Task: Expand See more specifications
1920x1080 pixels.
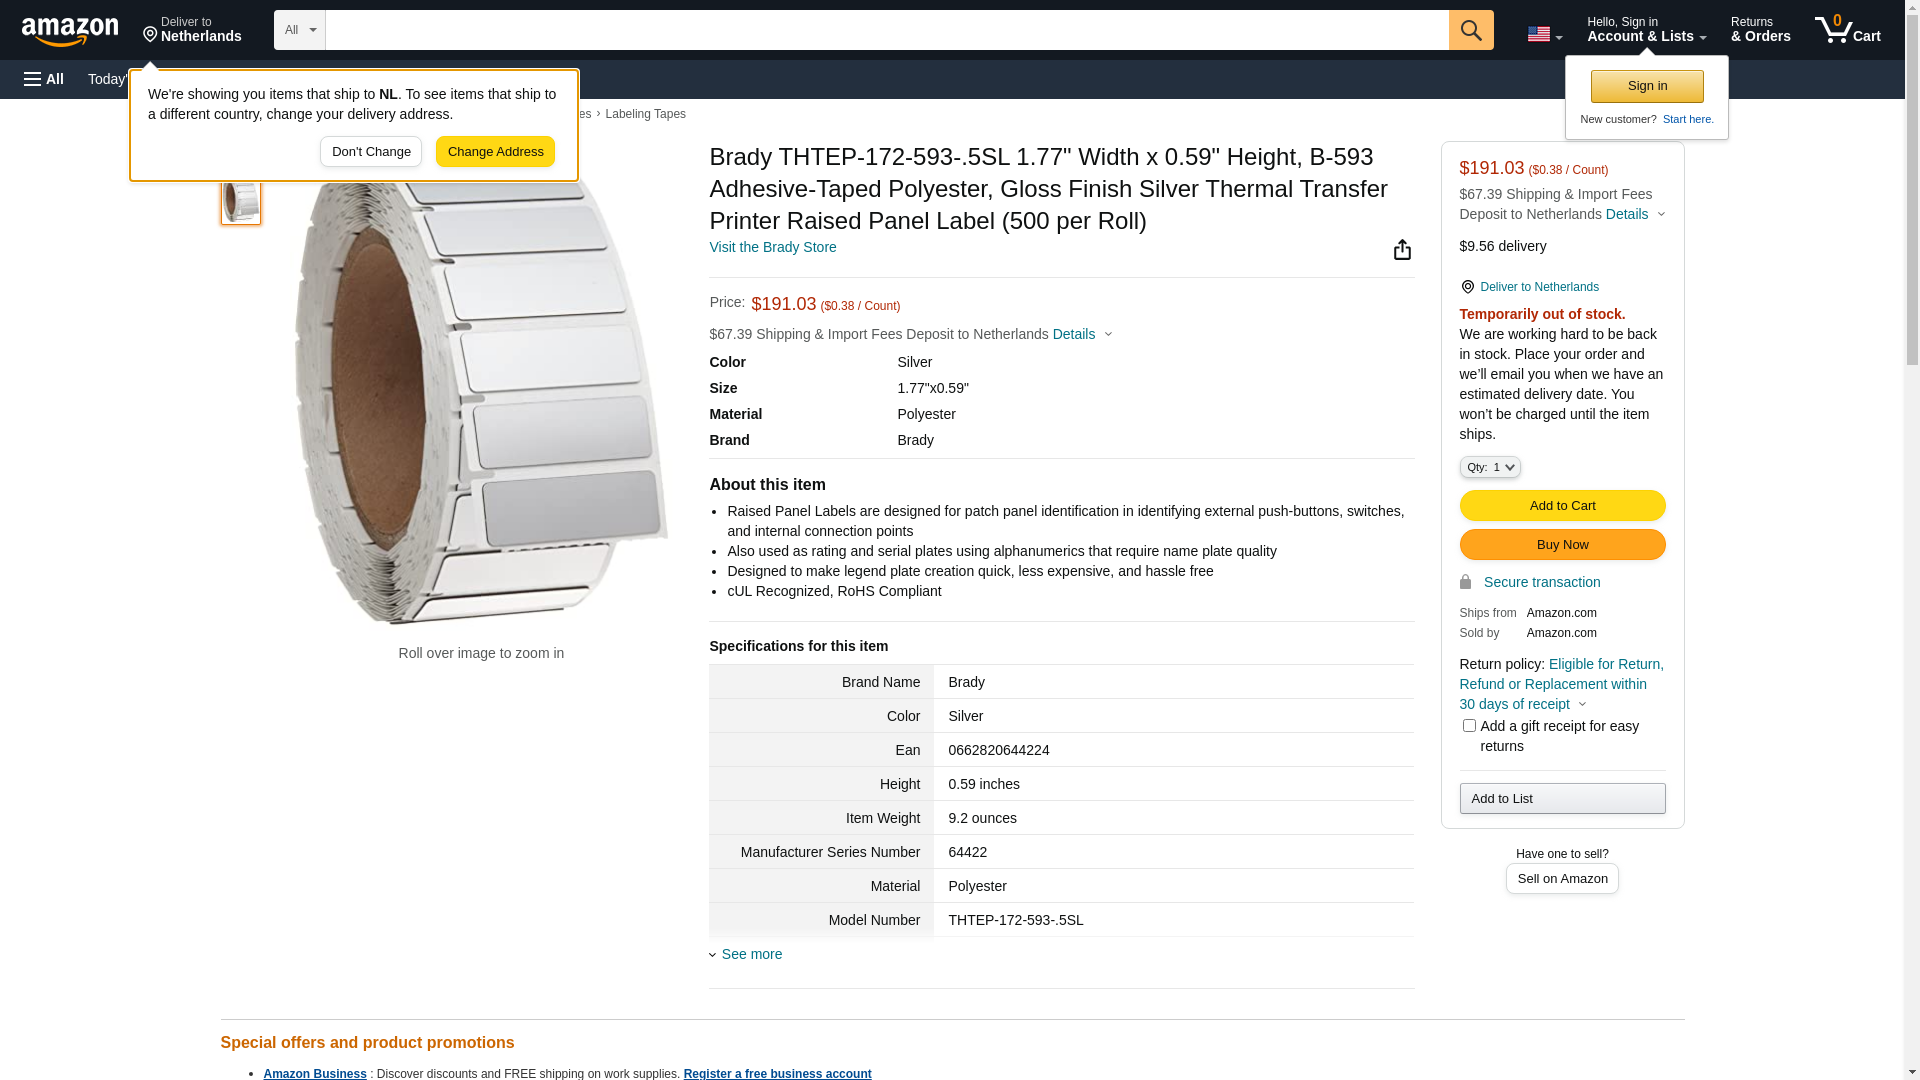Action: point(751,954)
